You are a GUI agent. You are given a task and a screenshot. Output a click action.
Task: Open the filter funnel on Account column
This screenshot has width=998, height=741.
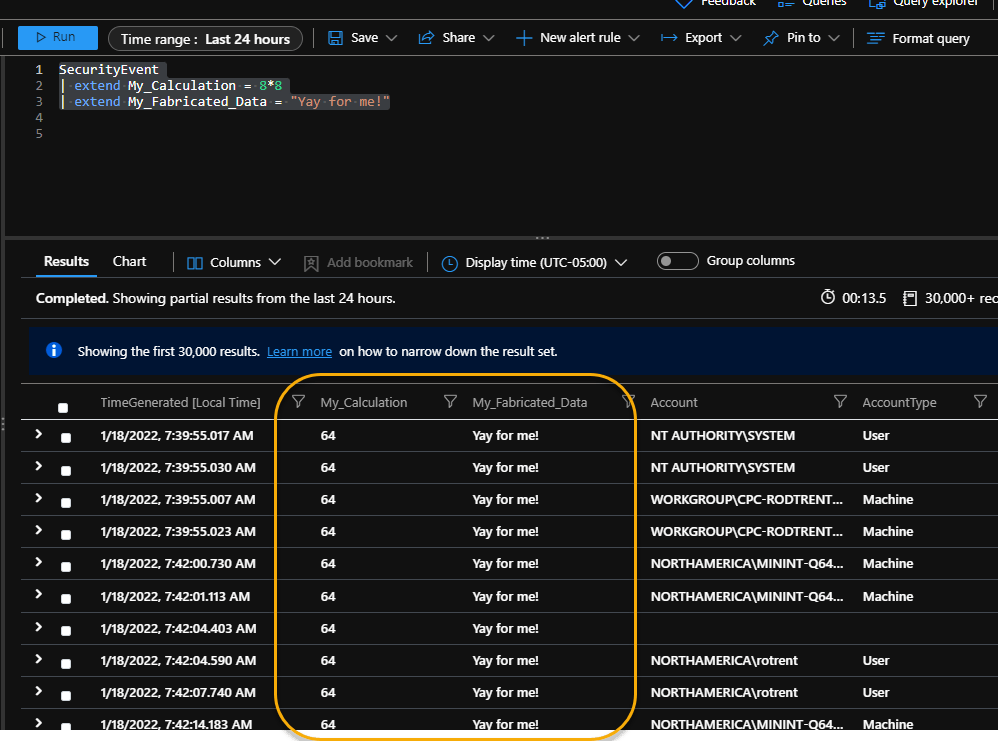pyautogui.click(x=841, y=402)
